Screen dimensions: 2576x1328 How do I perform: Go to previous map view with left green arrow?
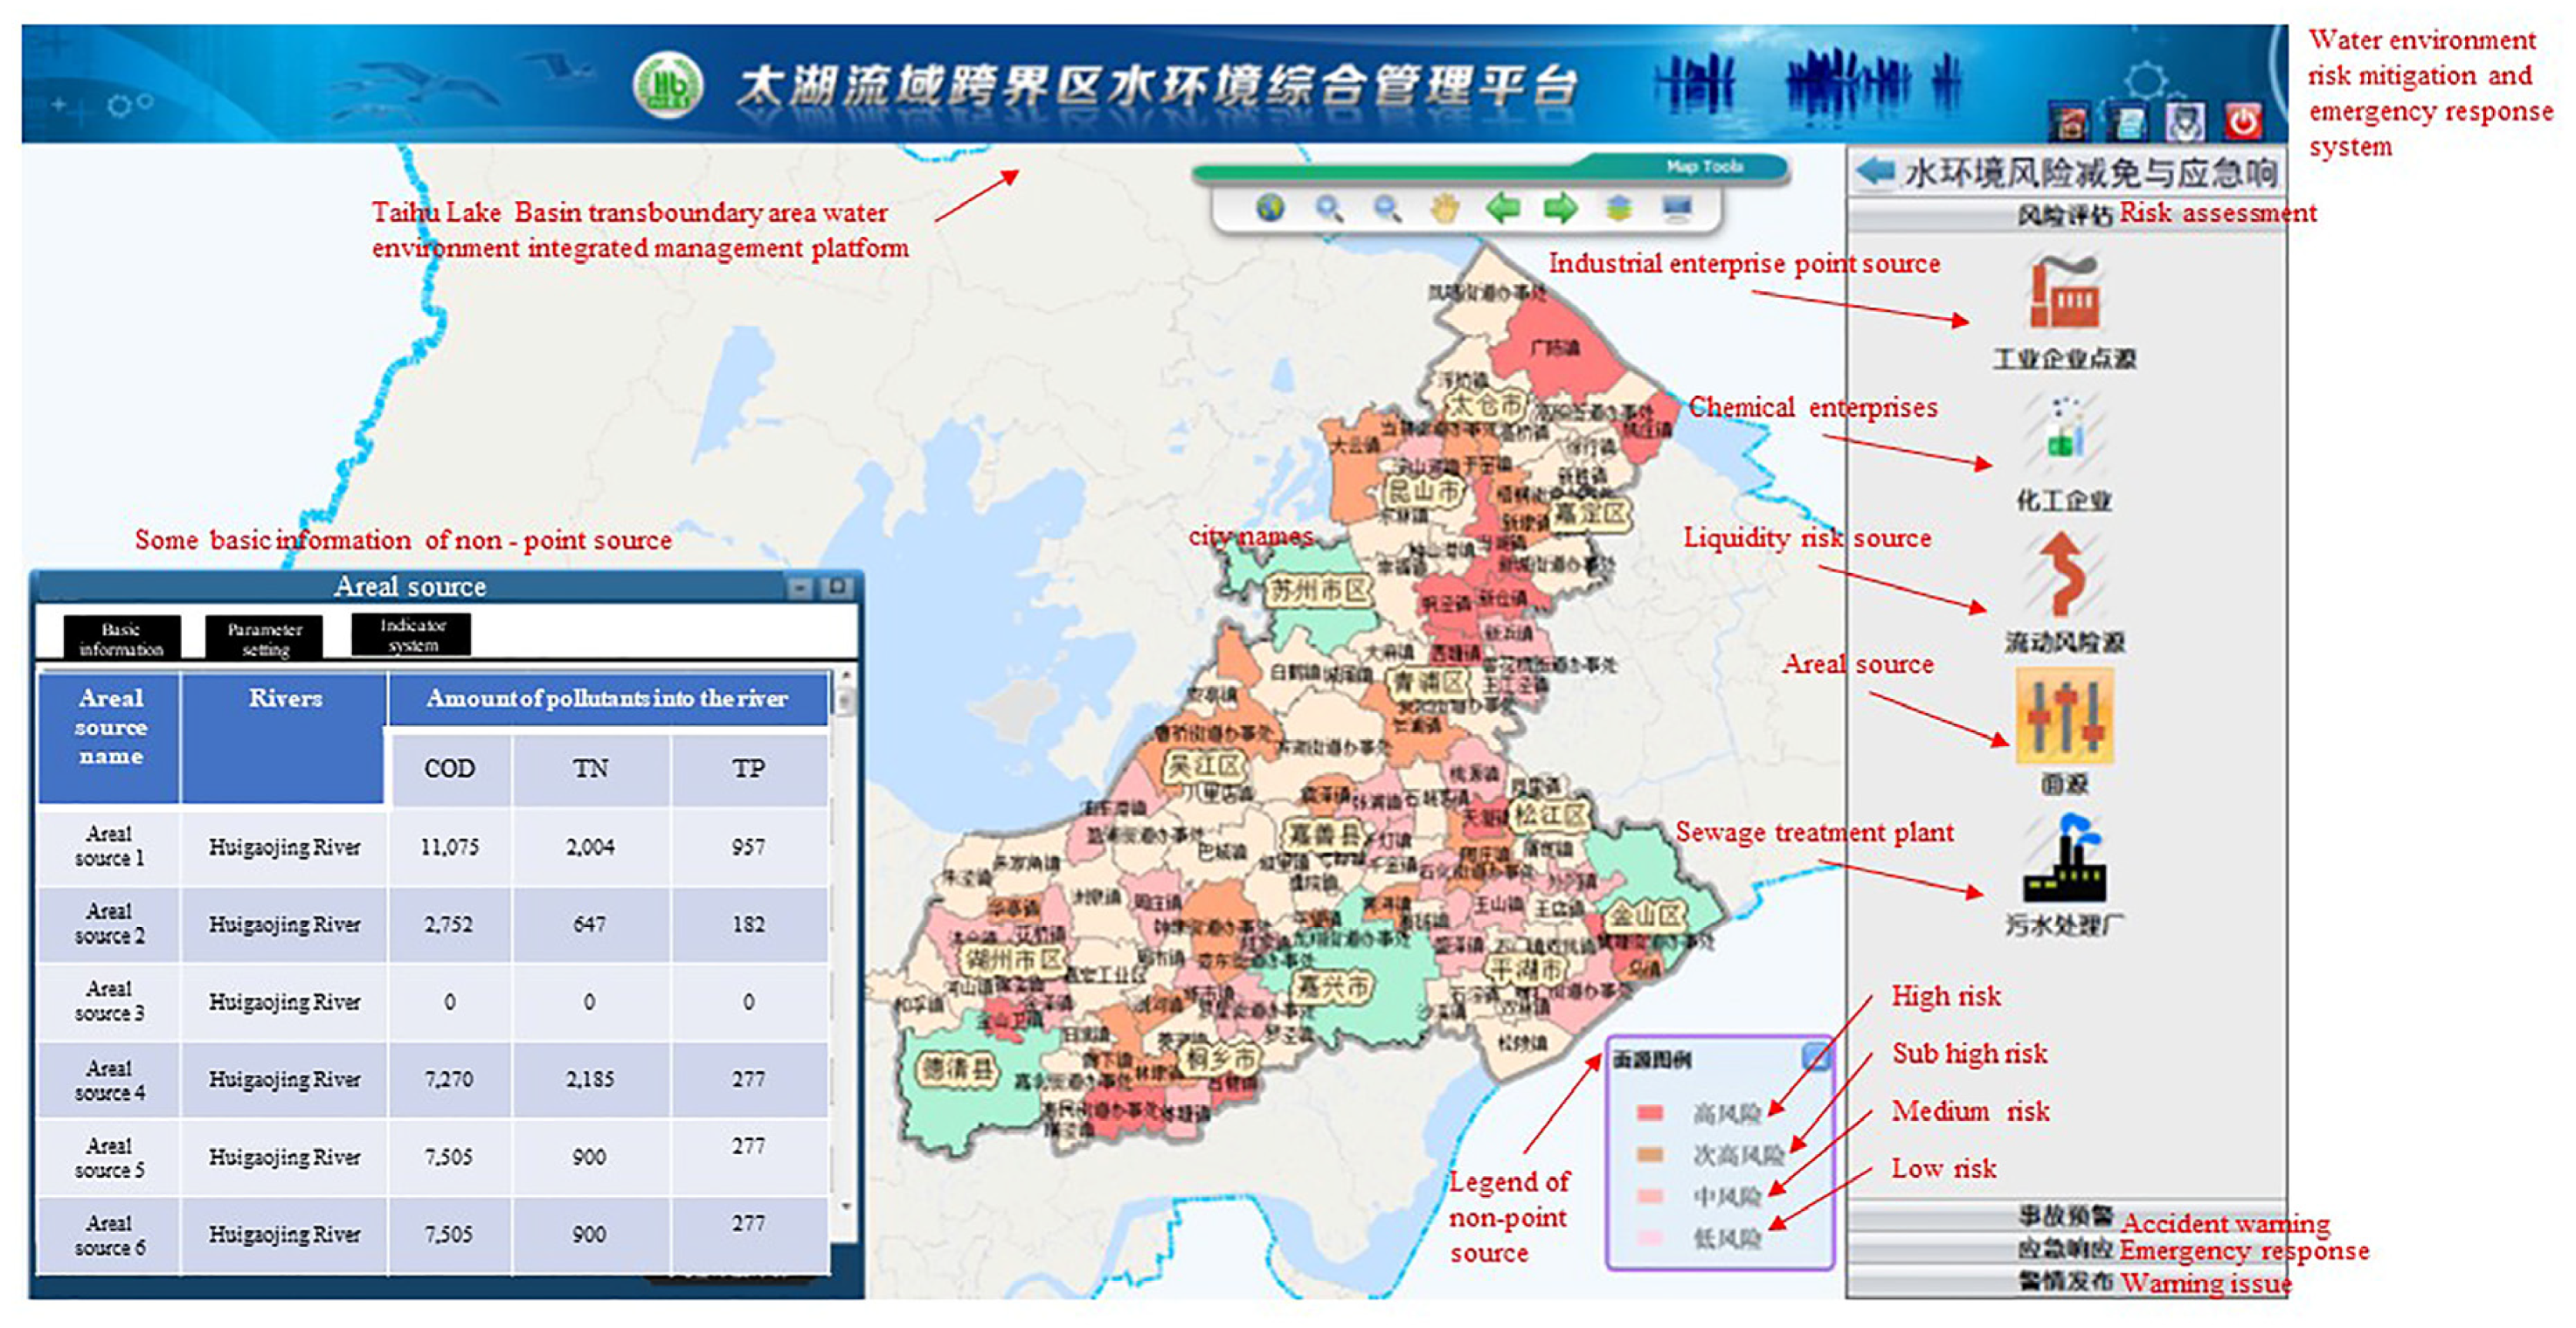[x=1502, y=208]
